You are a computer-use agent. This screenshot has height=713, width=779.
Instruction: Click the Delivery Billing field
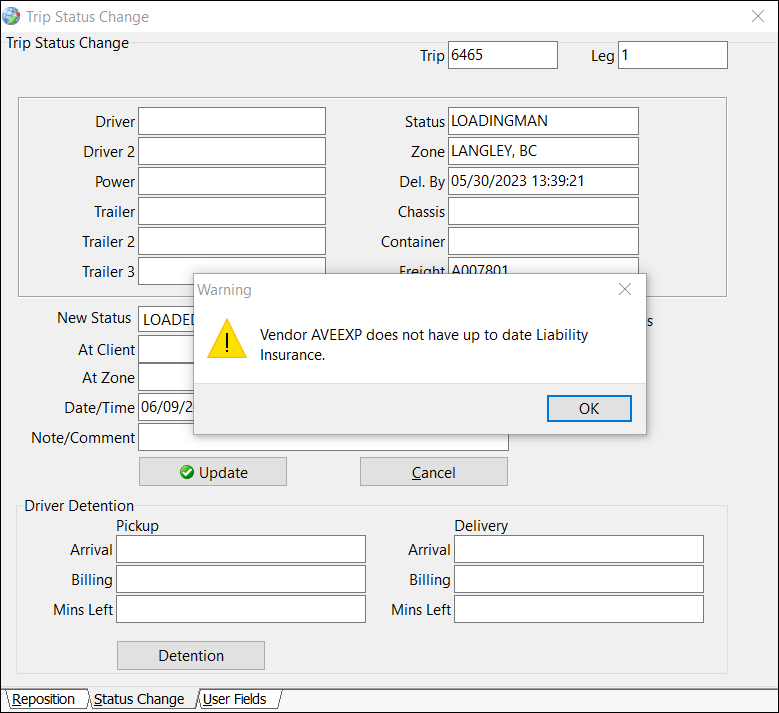click(579, 579)
